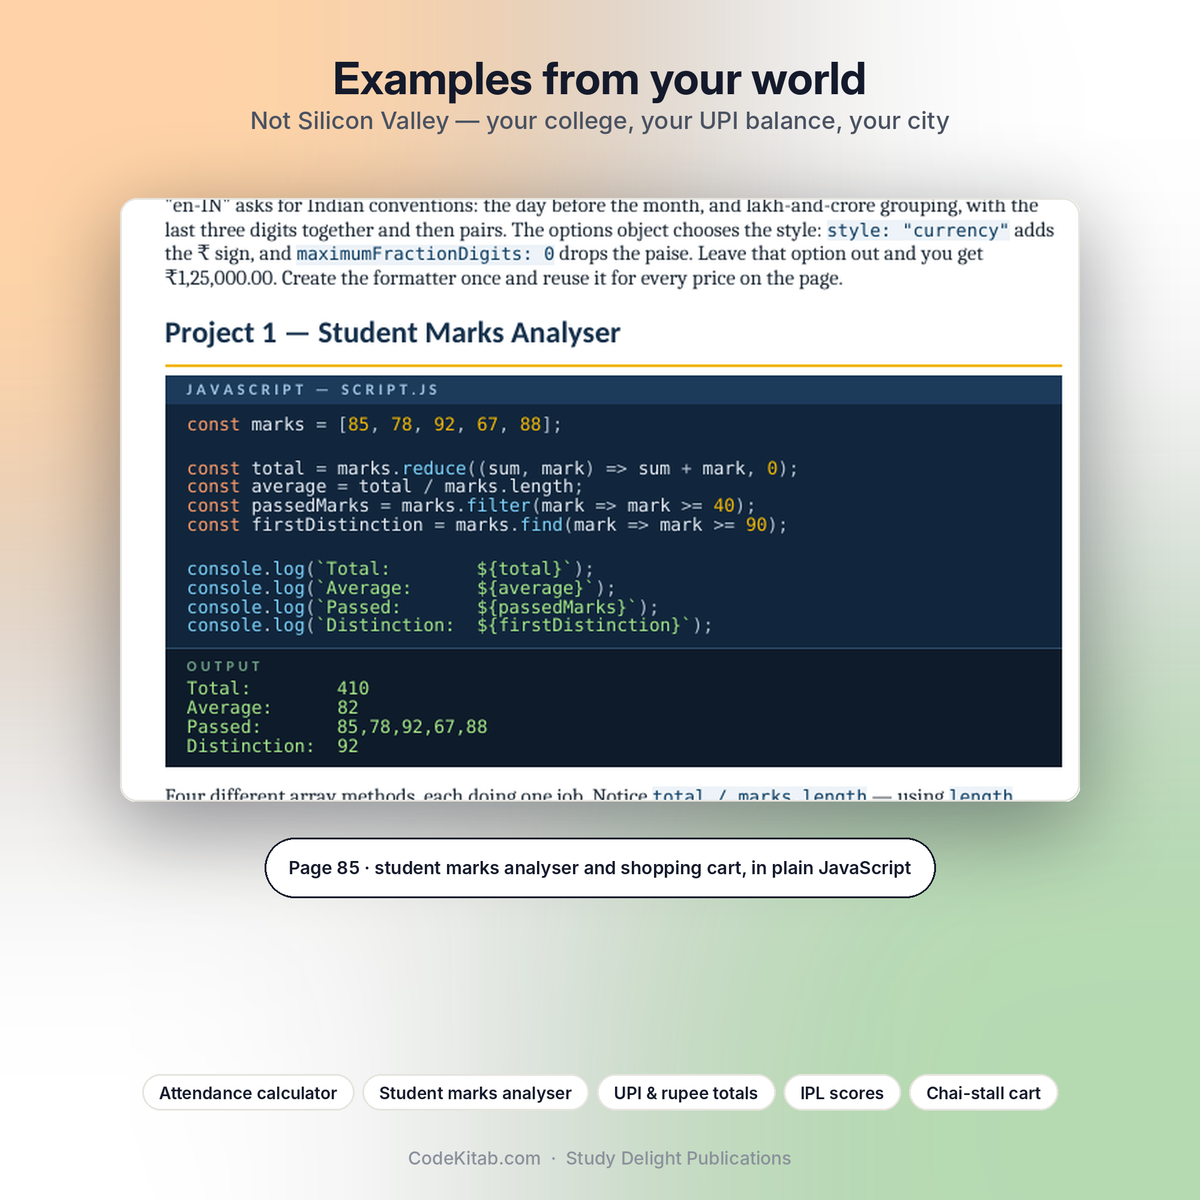Click the book page preview image
Viewport: 1200px width, 1200px height.
(x=600, y=500)
